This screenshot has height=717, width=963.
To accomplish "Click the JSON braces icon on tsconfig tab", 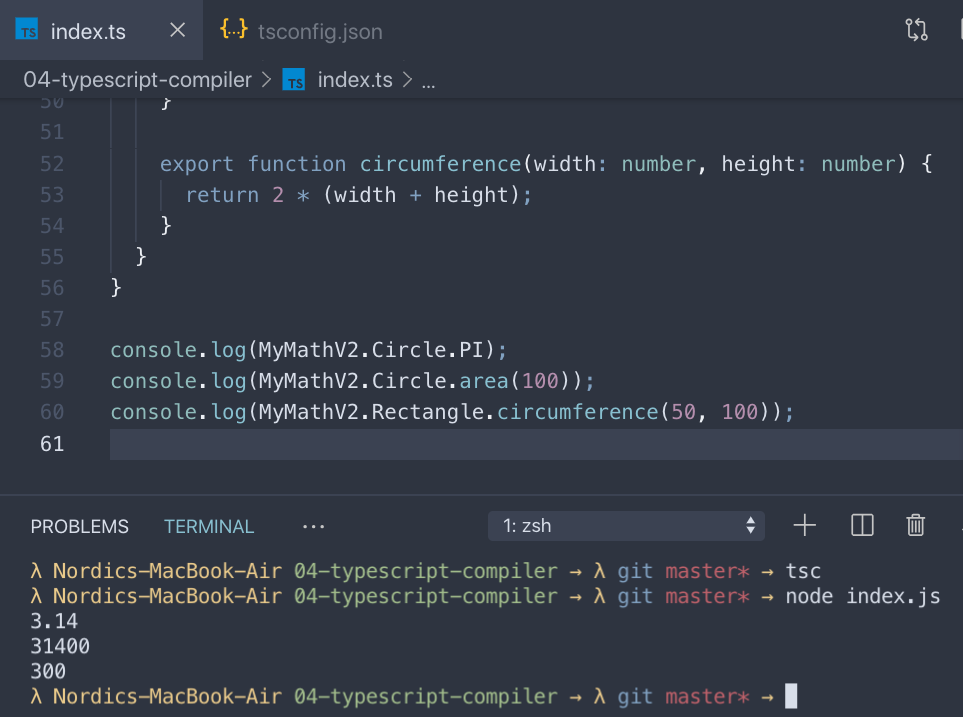I will click(233, 29).
